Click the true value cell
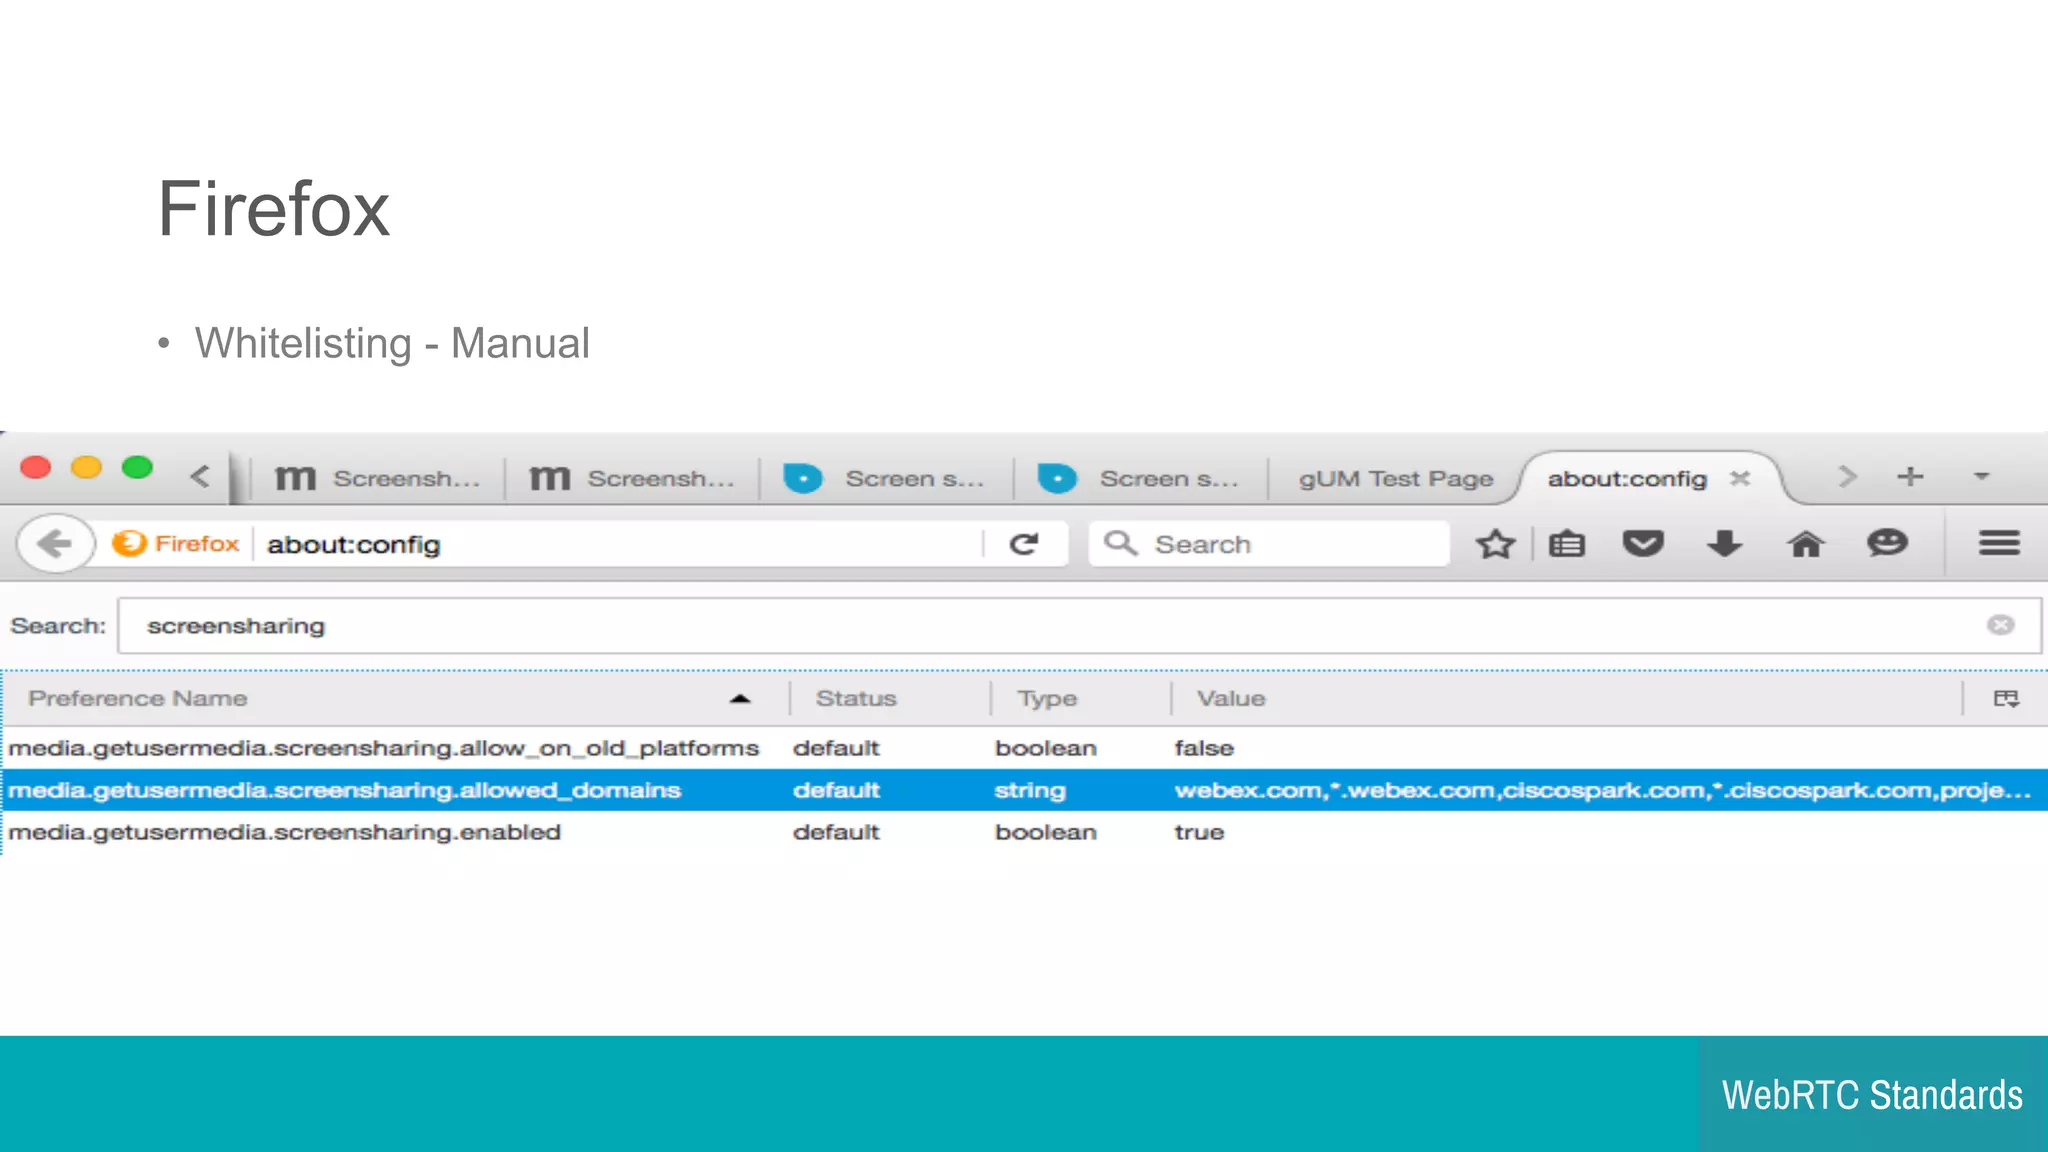Image resolution: width=2048 pixels, height=1152 pixels. 1199,832
